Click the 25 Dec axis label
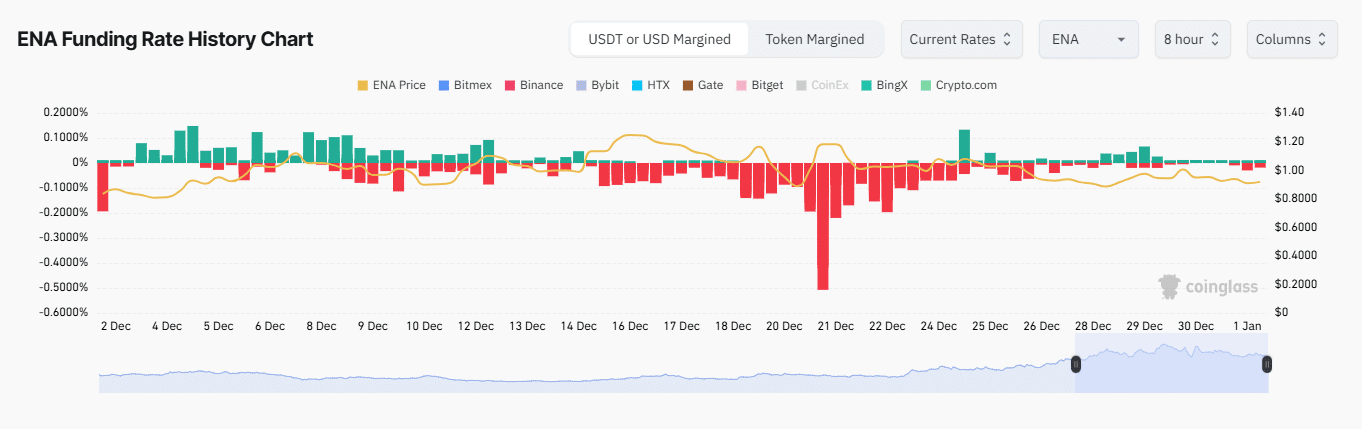1362x429 pixels. pos(990,326)
